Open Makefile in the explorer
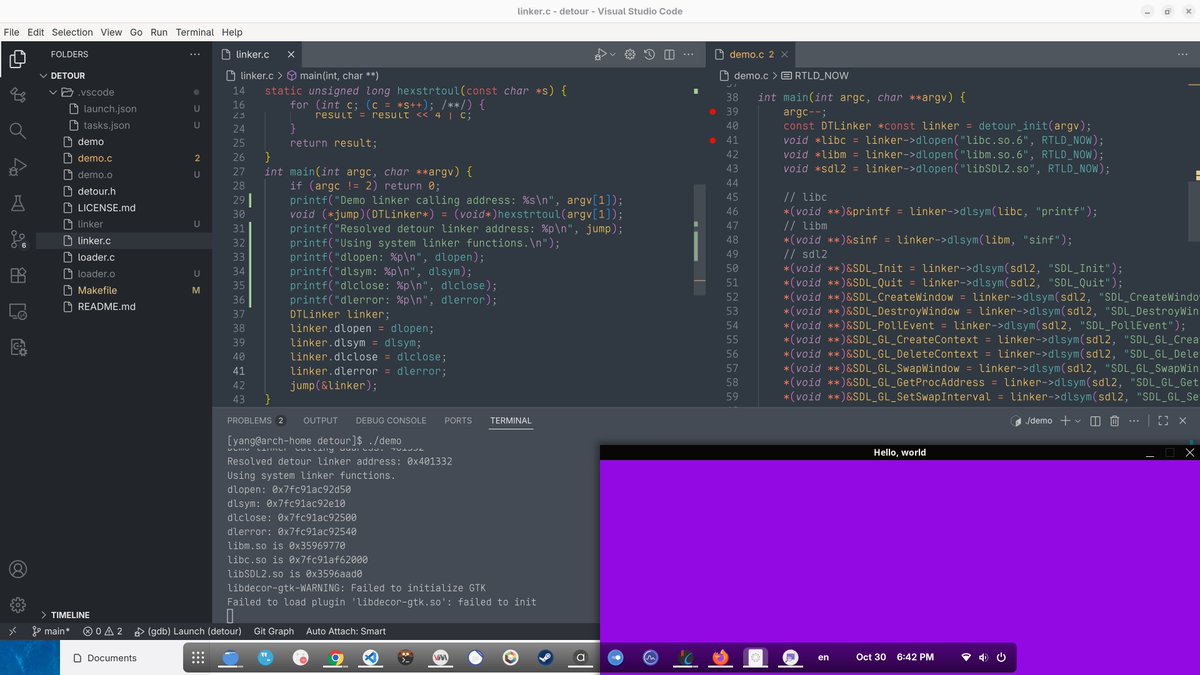The height and width of the screenshot is (675, 1200). pos(97,290)
